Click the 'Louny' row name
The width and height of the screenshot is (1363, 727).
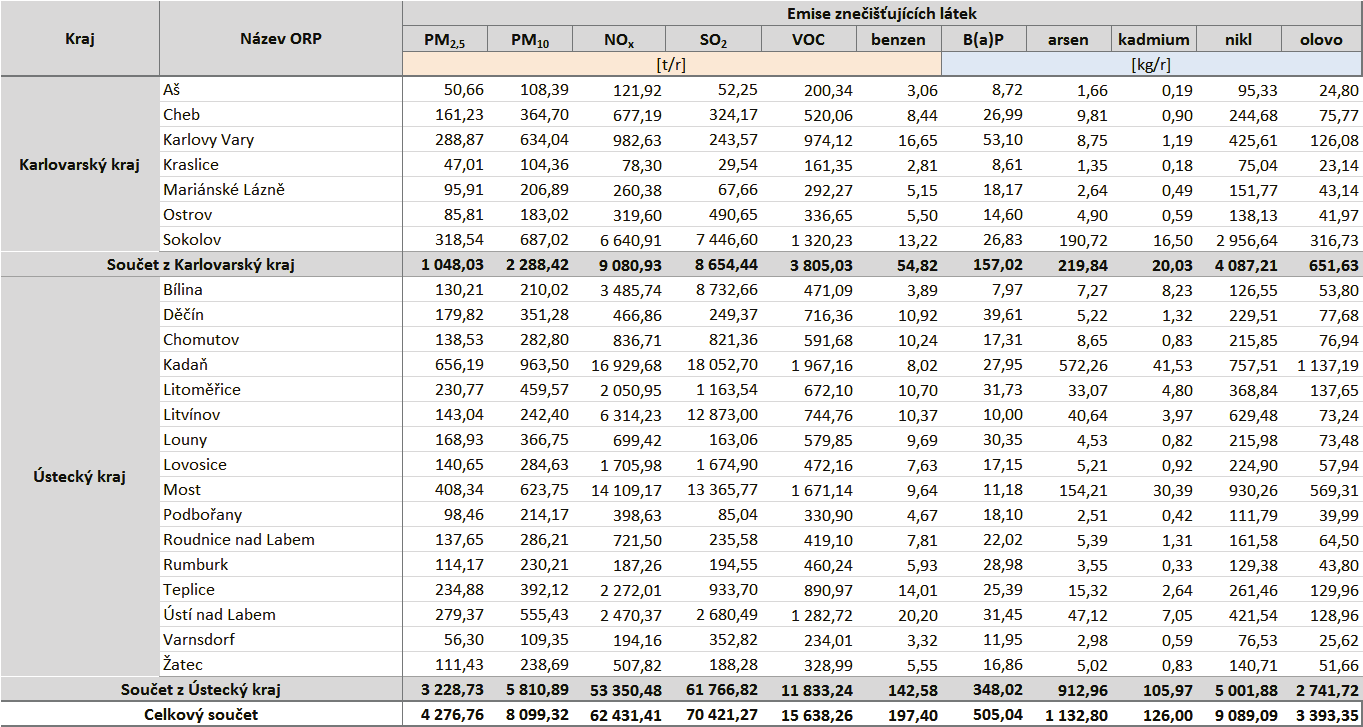coord(185,440)
